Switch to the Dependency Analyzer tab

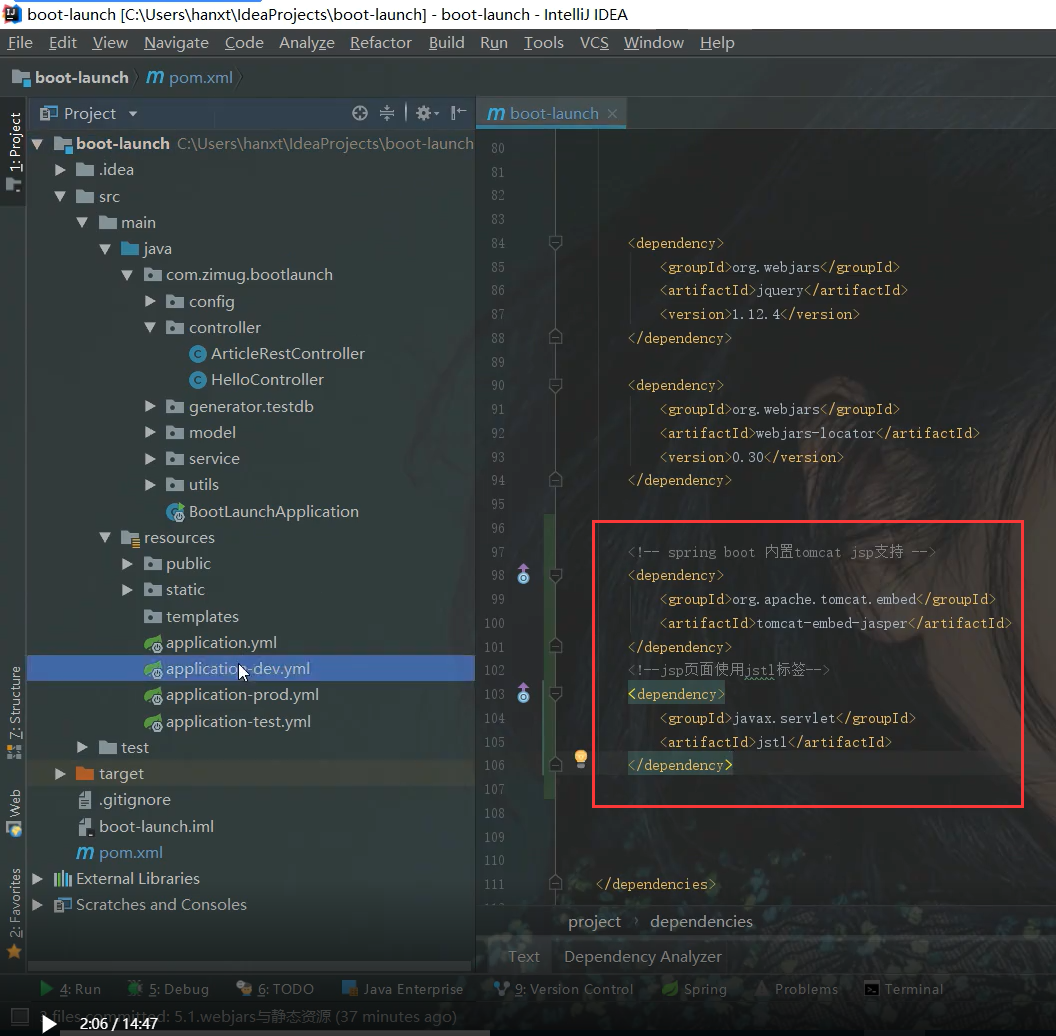click(642, 957)
